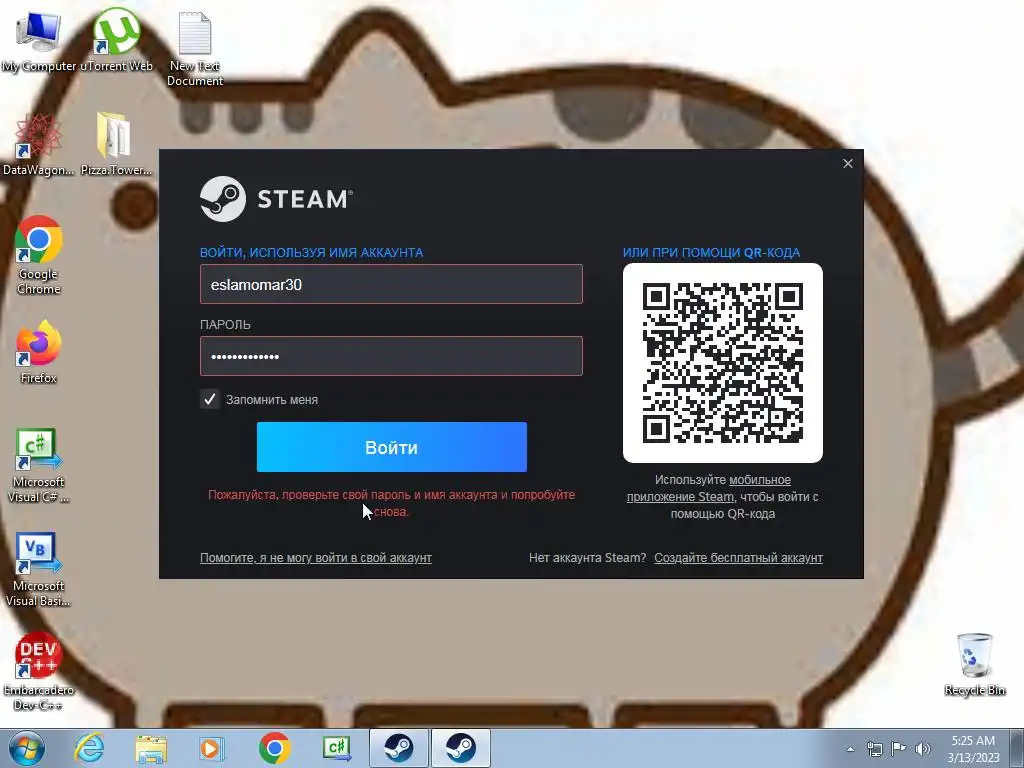Open uTorrent Web desktop shortcut
The image size is (1024, 768).
tap(116, 40)
